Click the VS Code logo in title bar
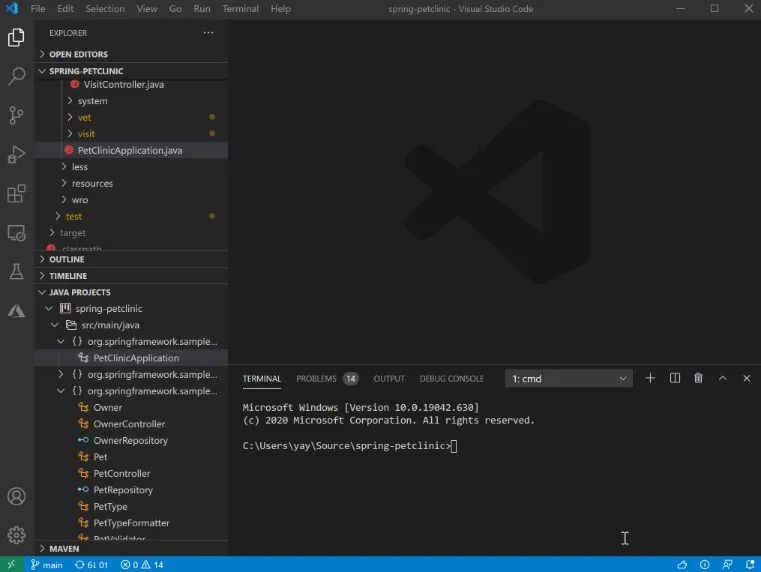The width and height of the screenshot is (761, 572). coord(12,9)
